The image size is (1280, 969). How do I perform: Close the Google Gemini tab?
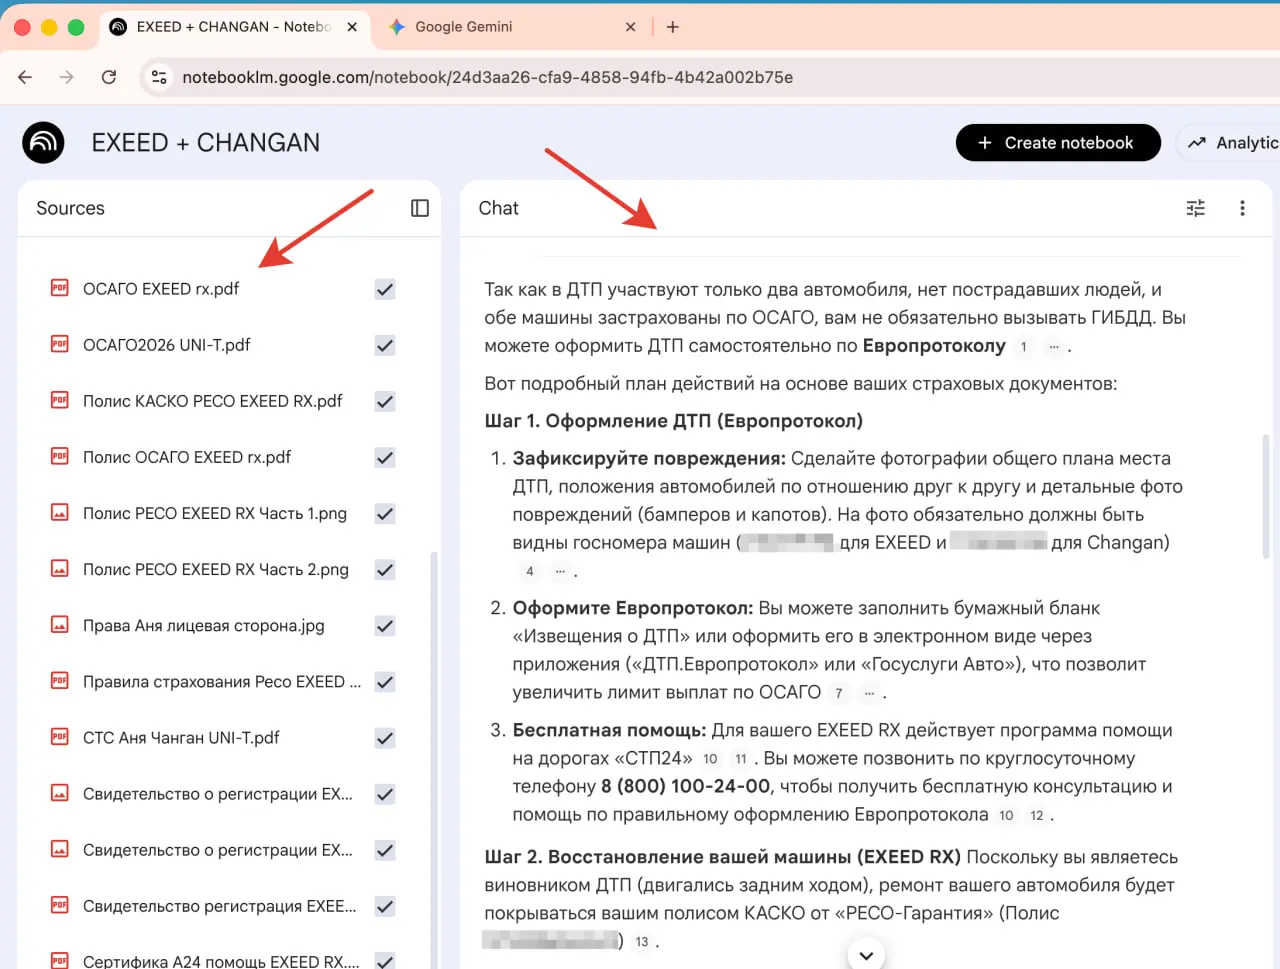point(630,27)
